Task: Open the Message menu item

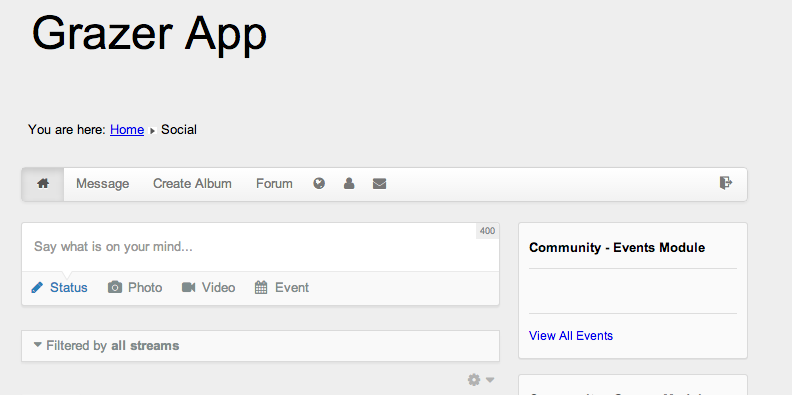Action: coord(103,184)
